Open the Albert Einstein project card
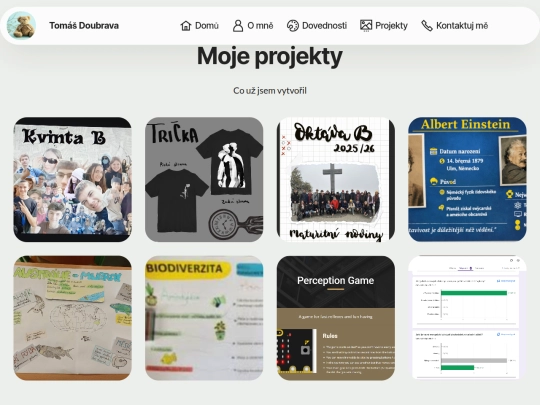This screenshot has width=540, height=405. point(467,179)
